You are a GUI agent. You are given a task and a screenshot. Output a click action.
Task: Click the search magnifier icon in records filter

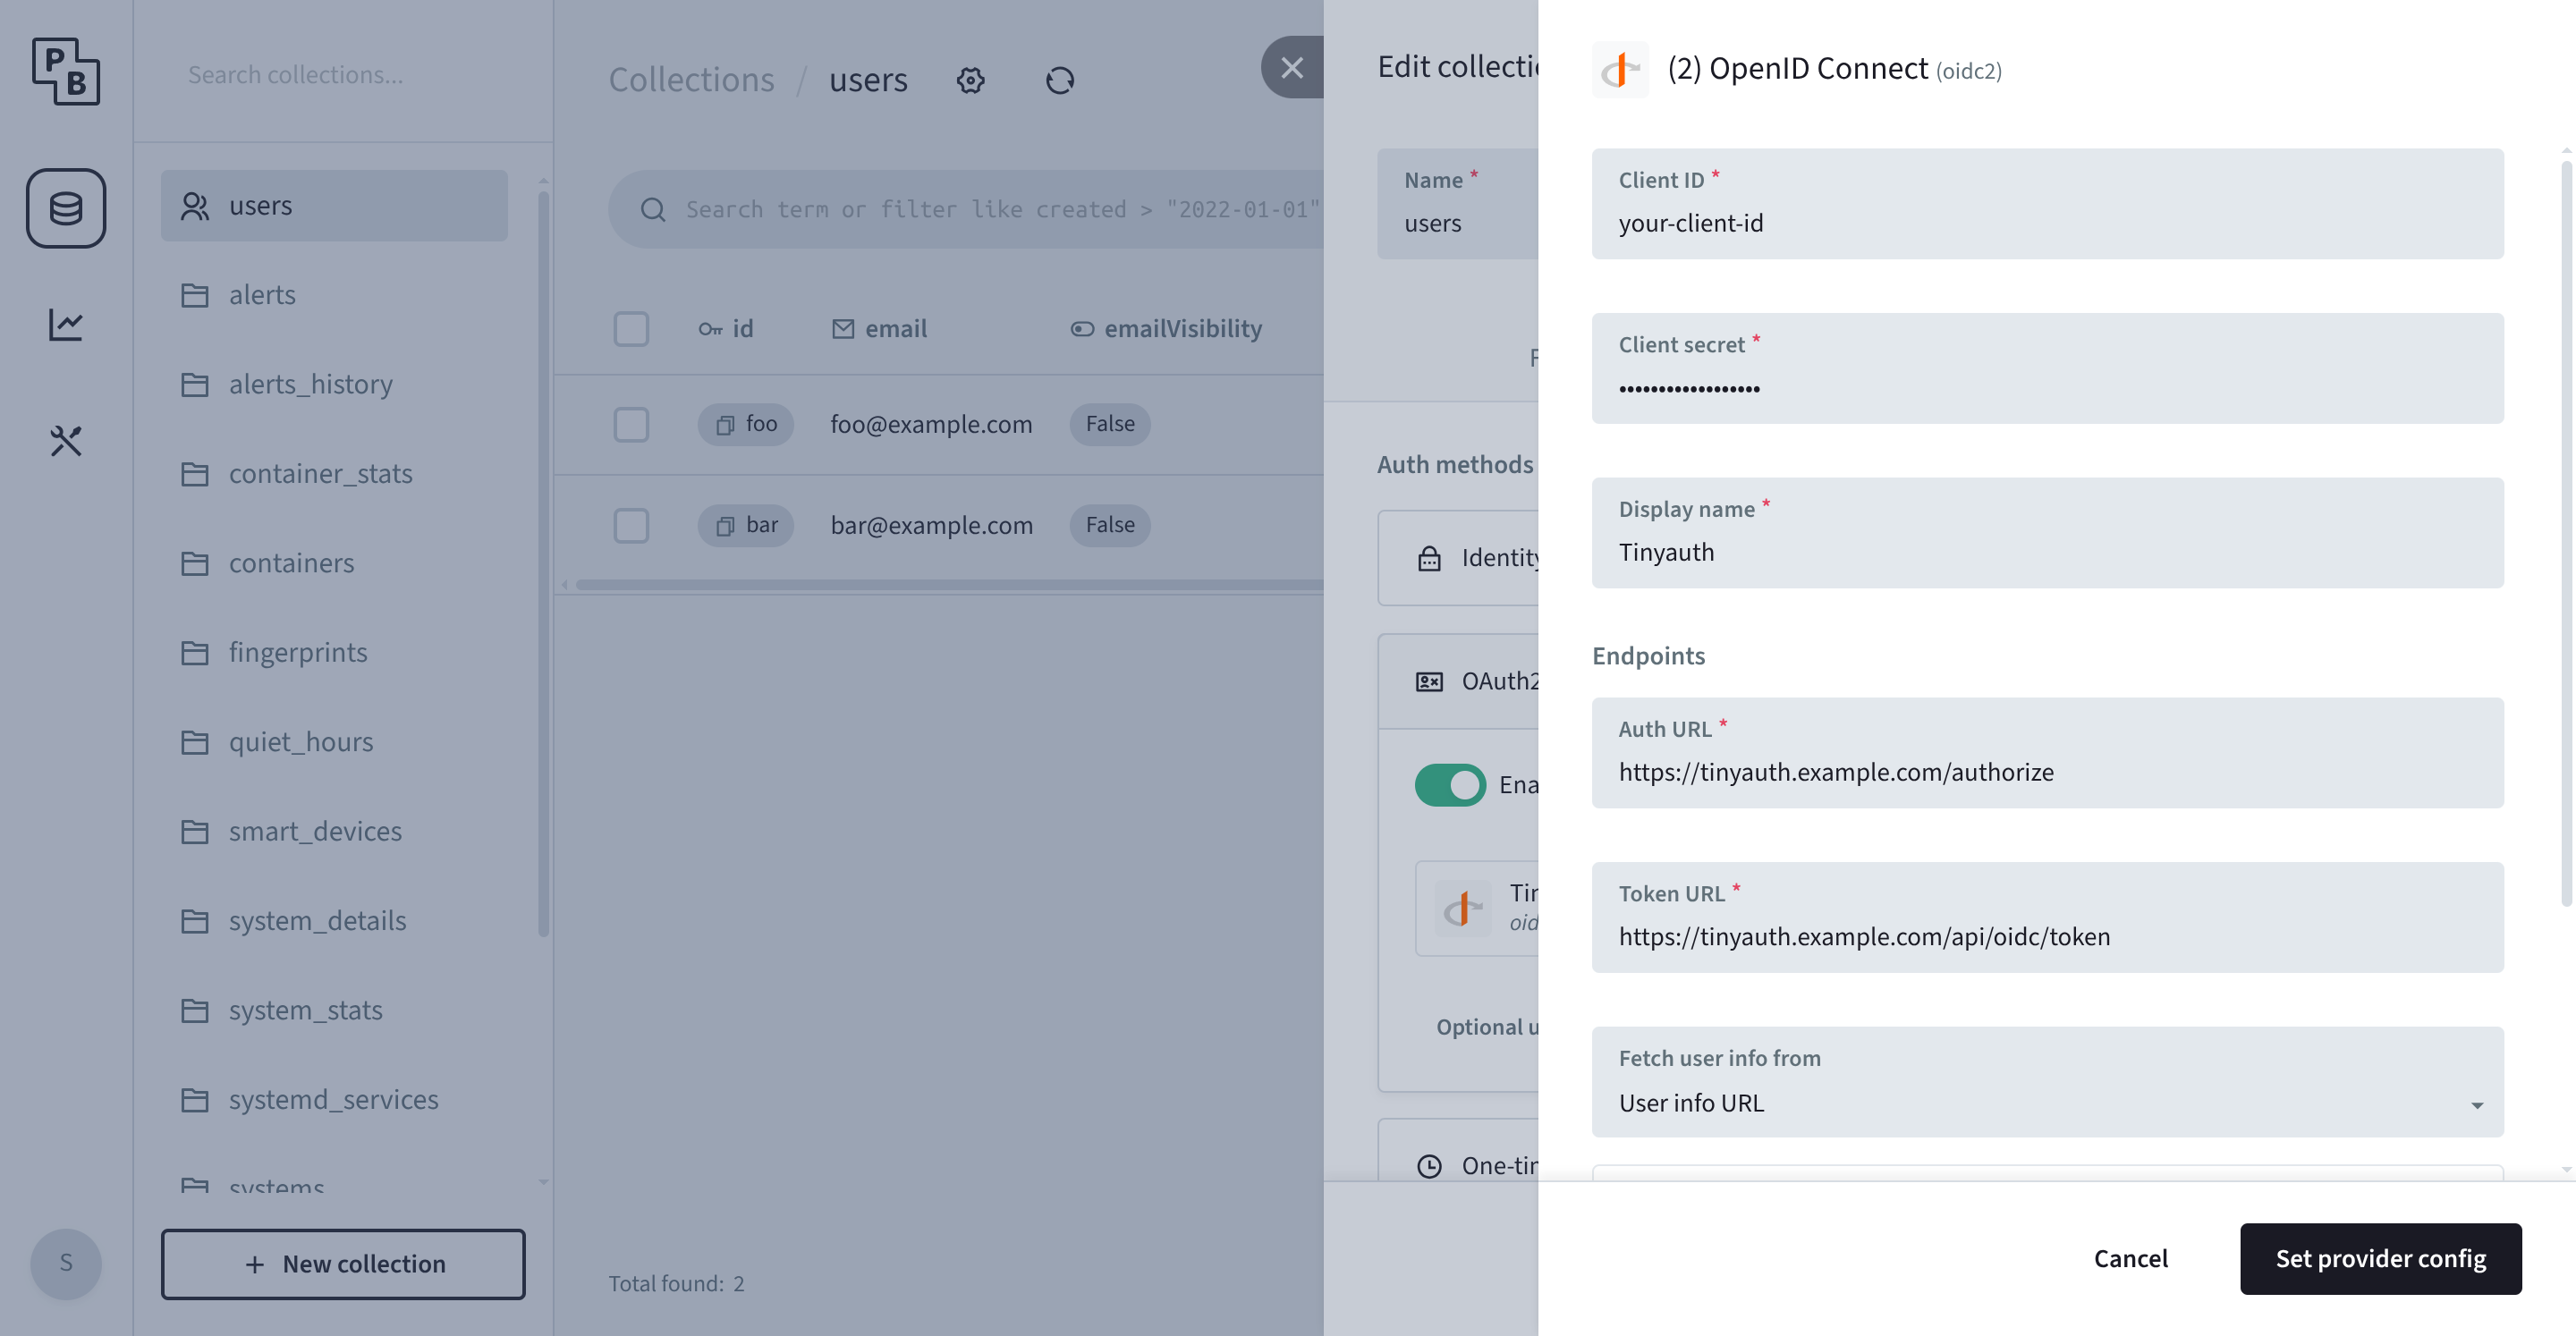coord(653,209)
